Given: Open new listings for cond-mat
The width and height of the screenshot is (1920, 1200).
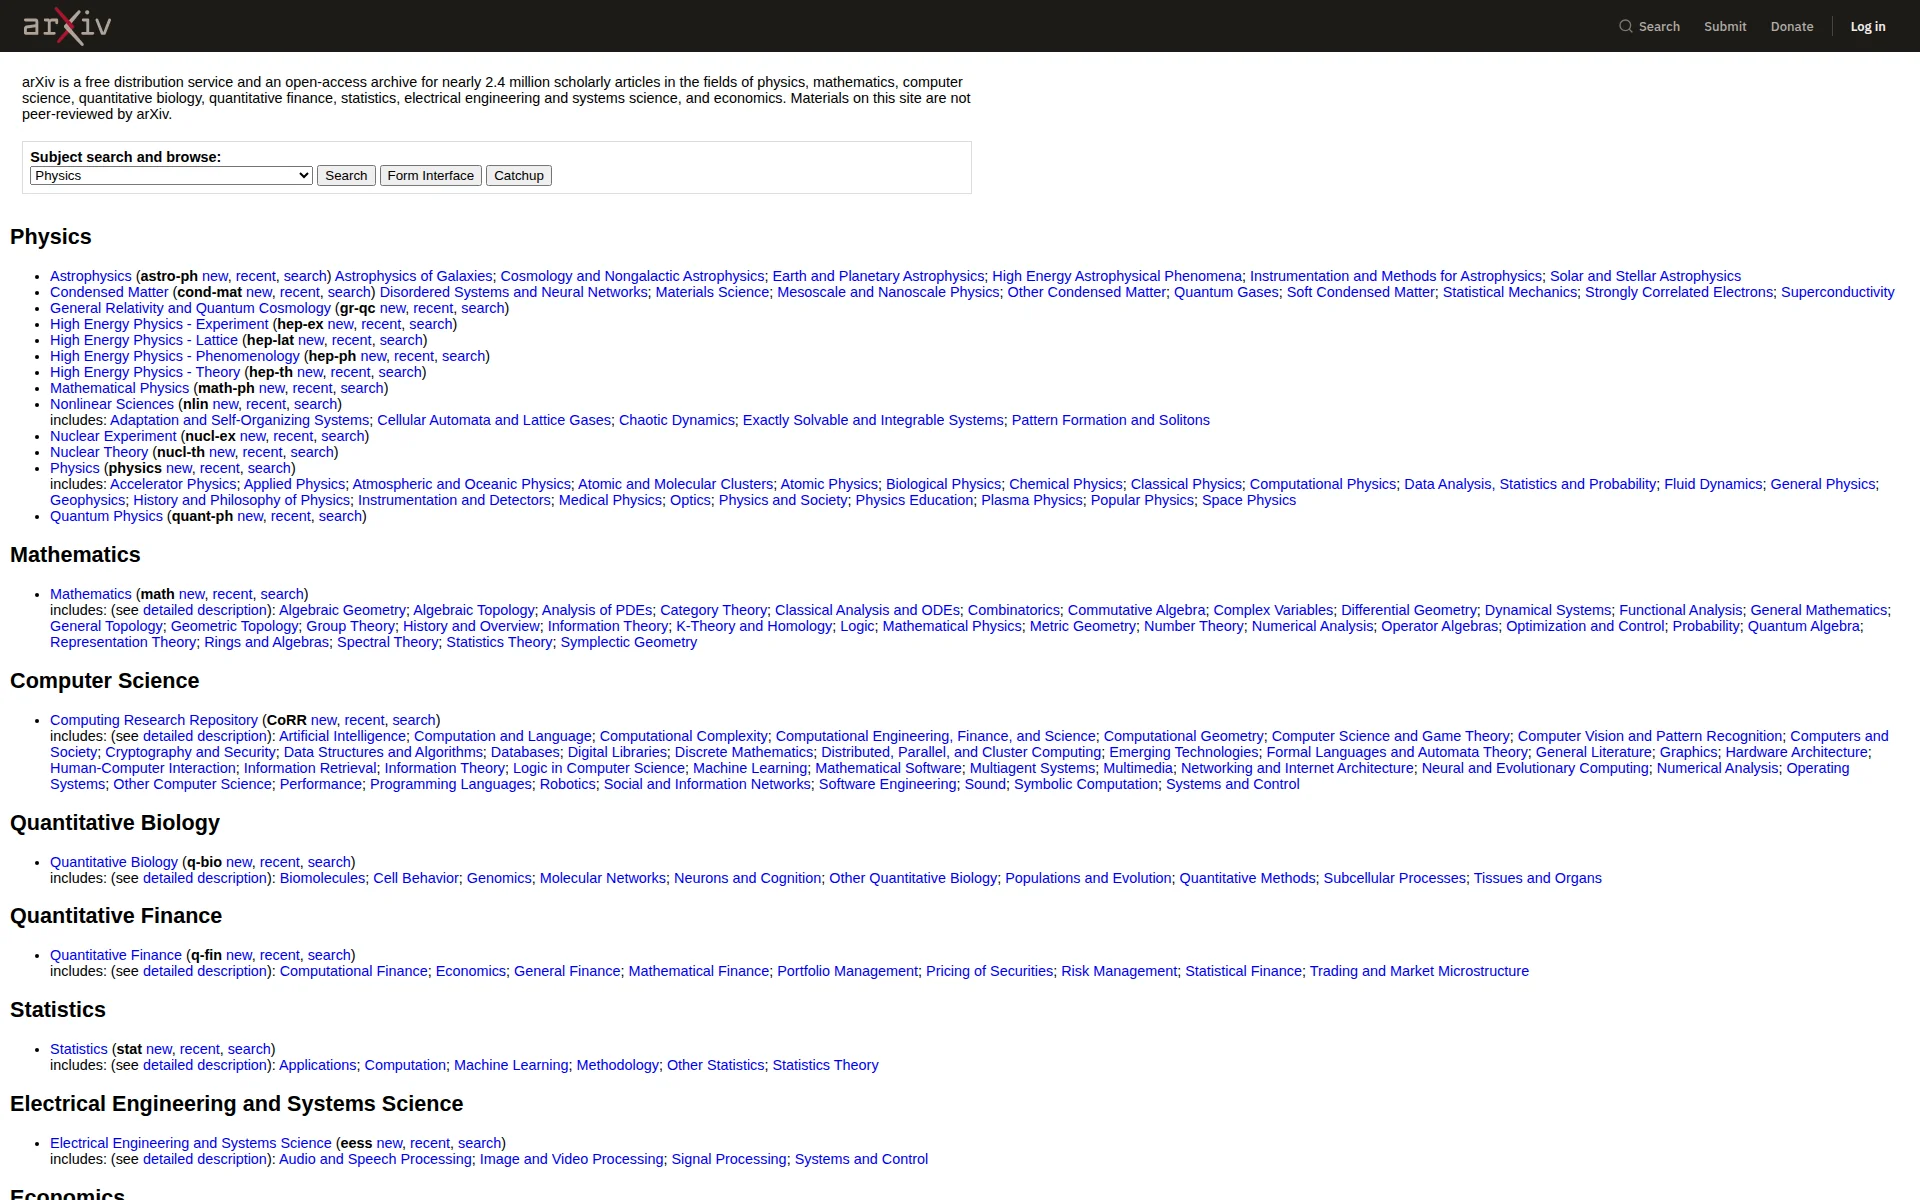Looking at the screenshot, I should coord(259,292).
